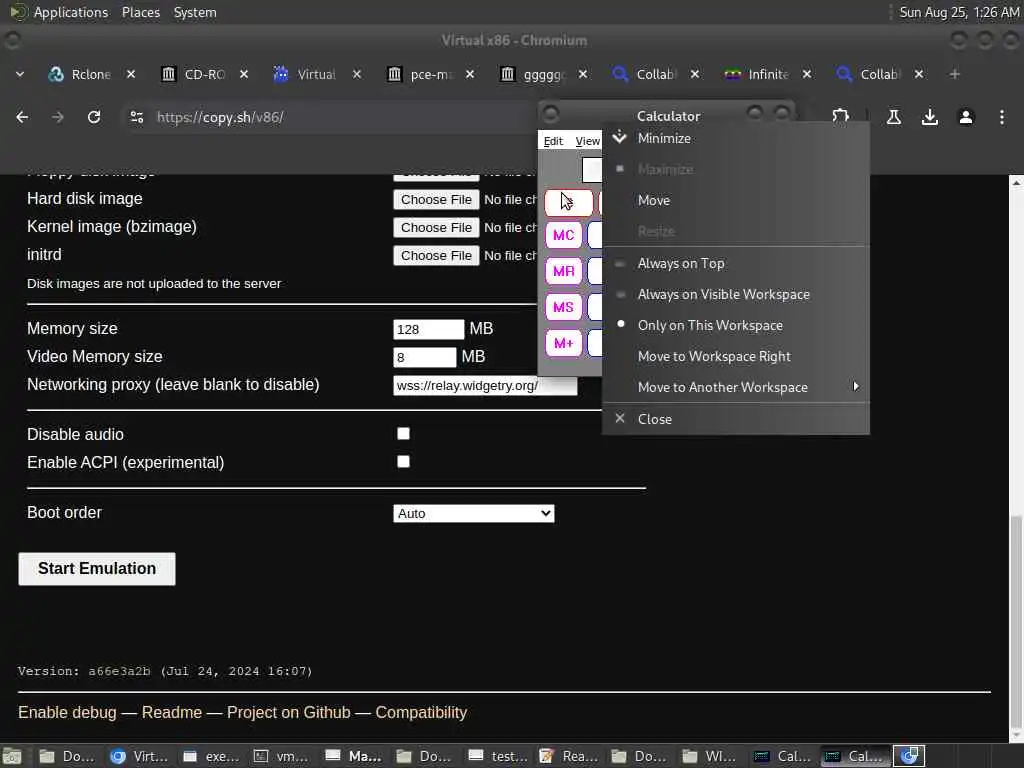1024x768 pixels.
Task: Open the Rea... taskbar window
Action: [568, 756]
